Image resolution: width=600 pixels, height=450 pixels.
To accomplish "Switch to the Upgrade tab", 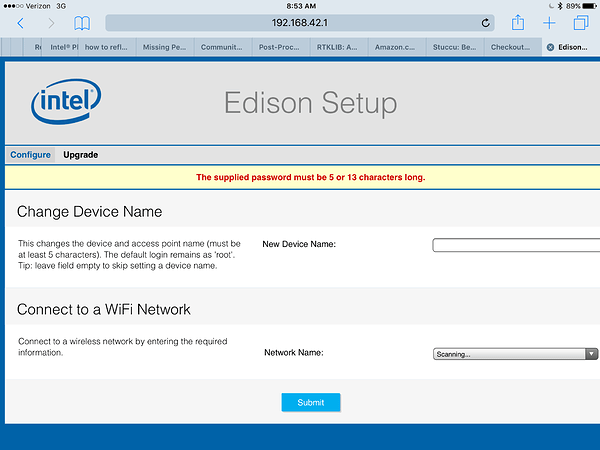I will 81,155.
